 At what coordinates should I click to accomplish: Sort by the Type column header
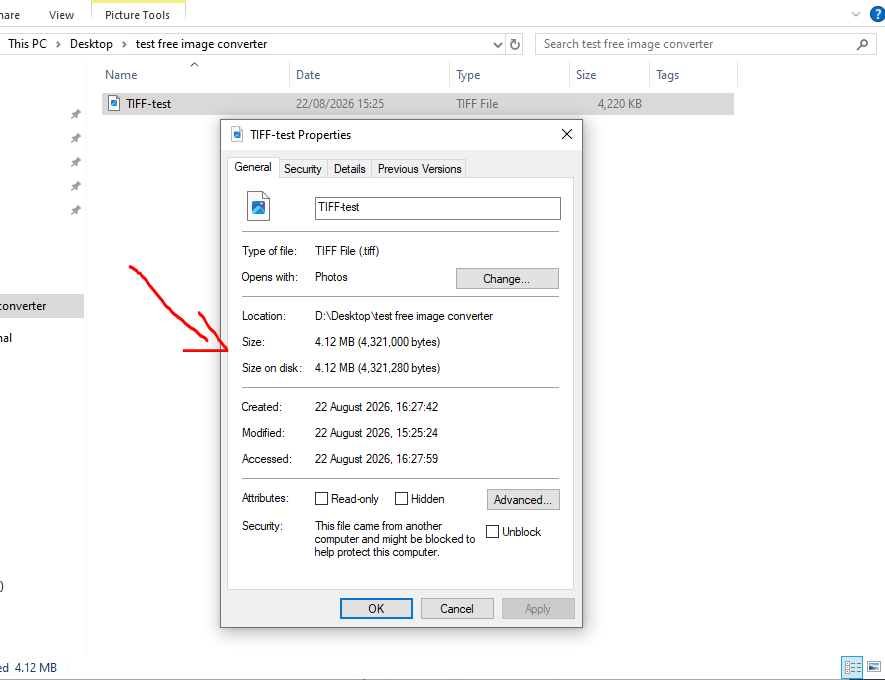pos(510,74)
